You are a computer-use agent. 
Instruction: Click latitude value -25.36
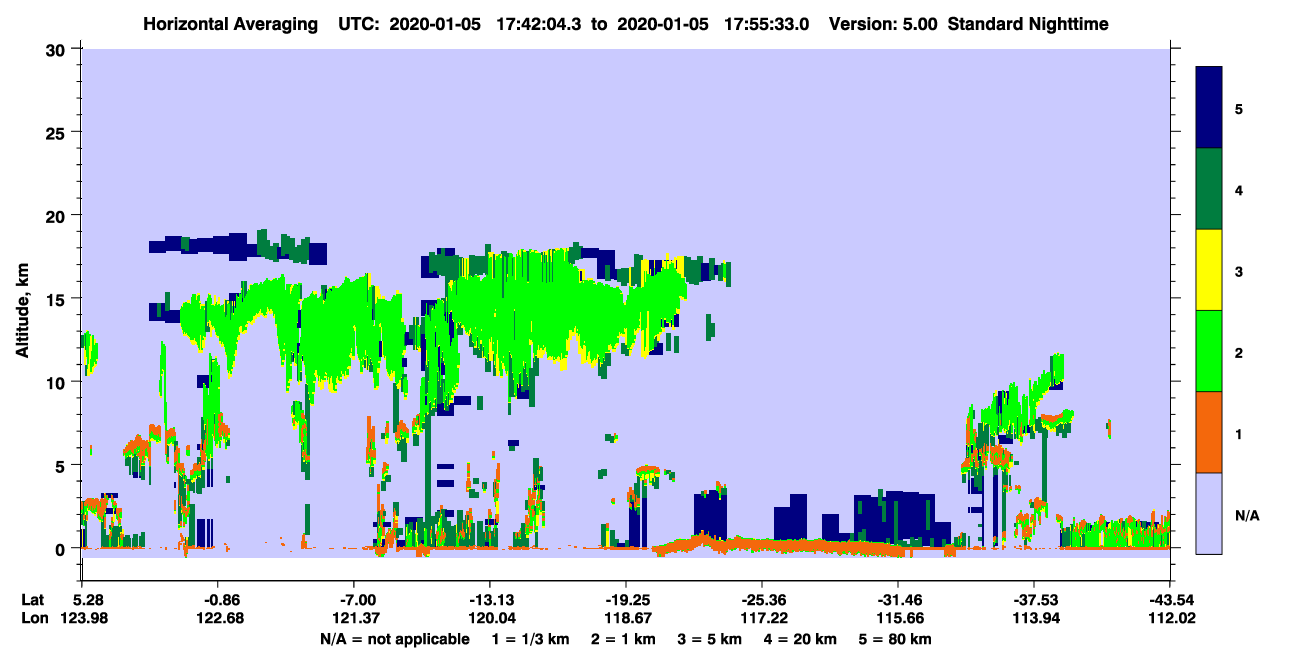(x=762, y=599)
